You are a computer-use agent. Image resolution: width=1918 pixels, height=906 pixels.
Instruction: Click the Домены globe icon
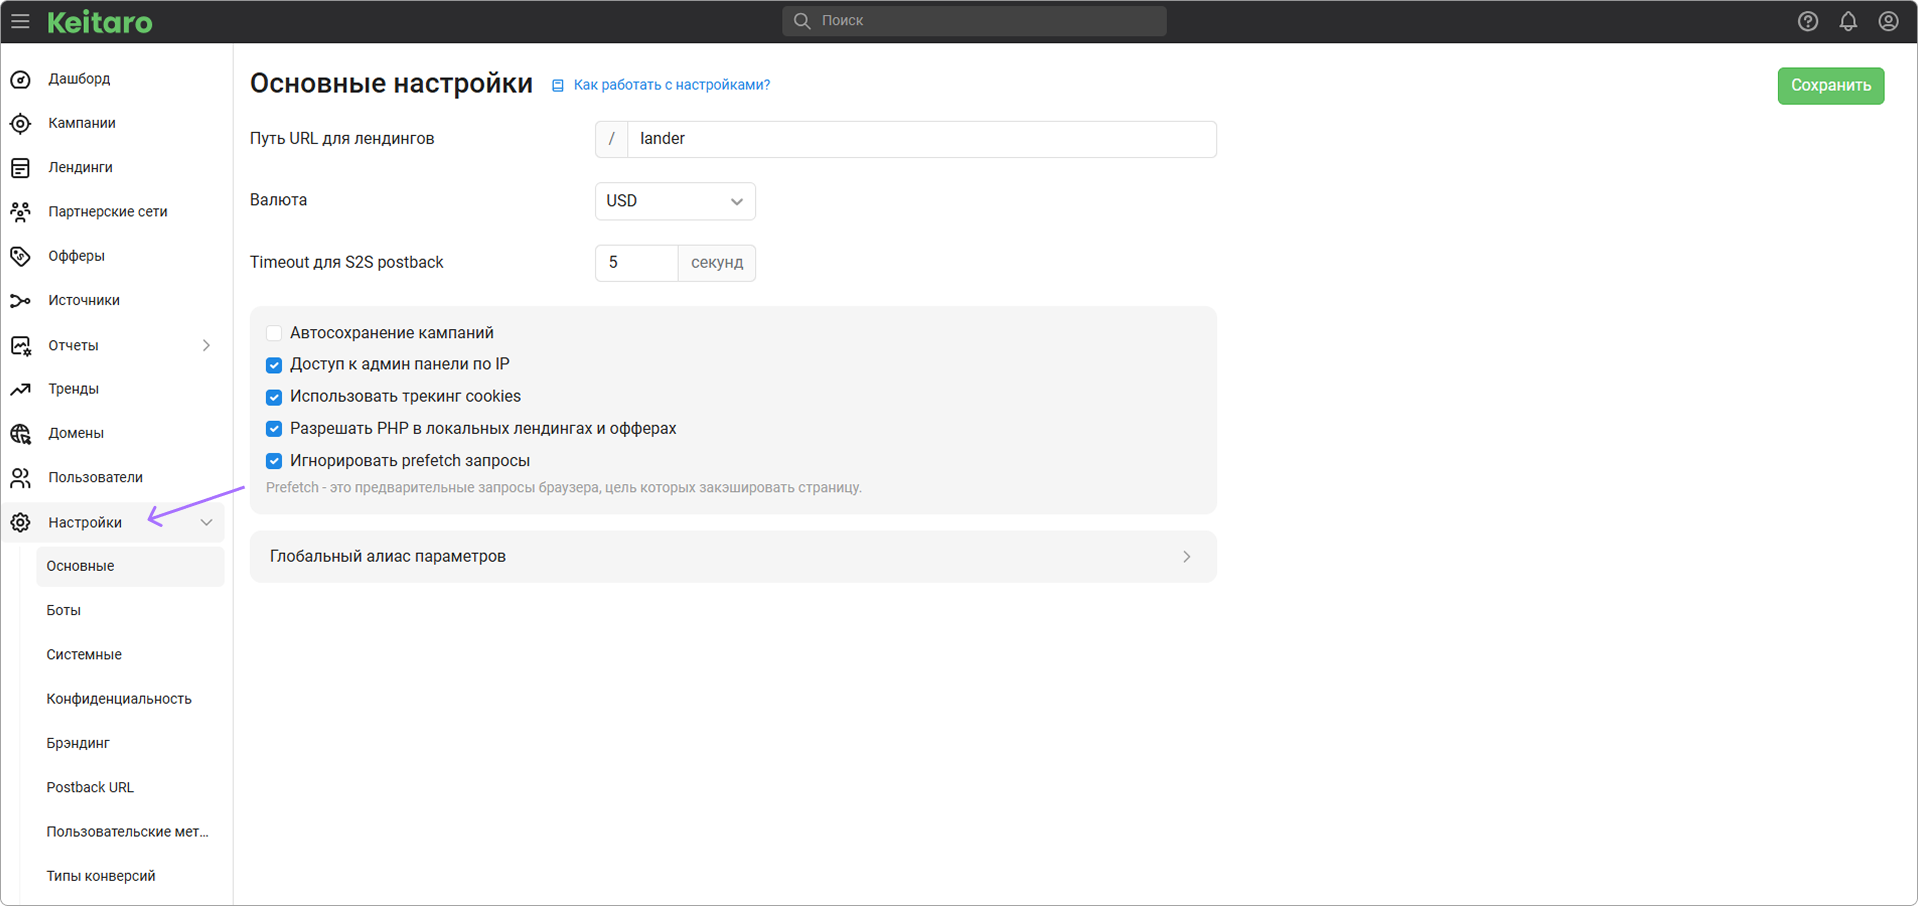(x=21, y=433)
